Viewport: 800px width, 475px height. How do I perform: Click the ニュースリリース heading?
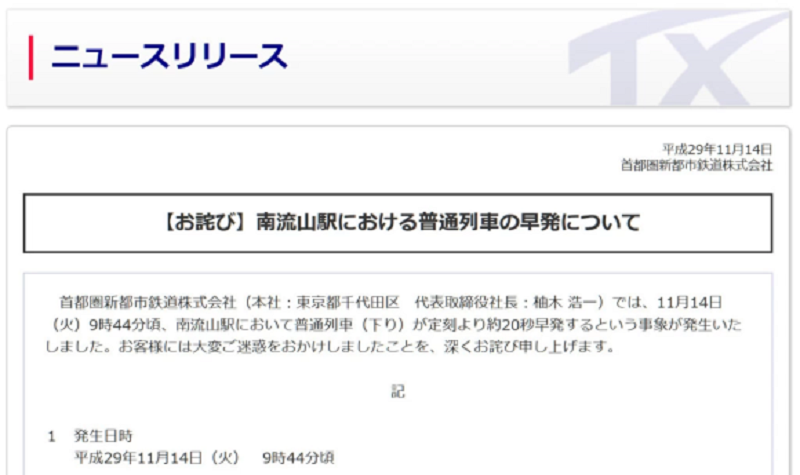tap(168, 56)
